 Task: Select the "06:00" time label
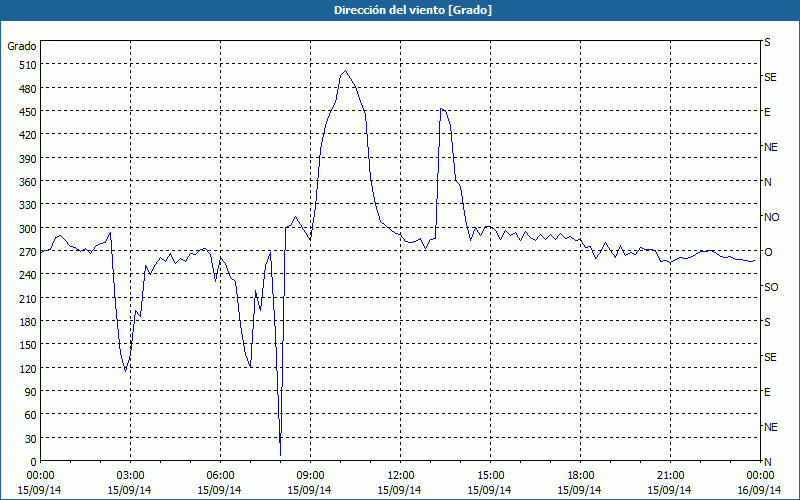pyautogui.click(x=220, y=476)
